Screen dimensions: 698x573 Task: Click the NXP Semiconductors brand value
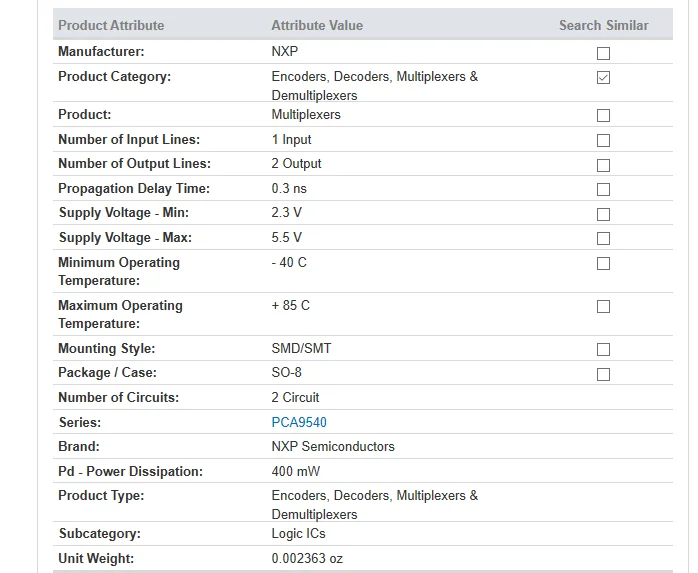(333, 447)
